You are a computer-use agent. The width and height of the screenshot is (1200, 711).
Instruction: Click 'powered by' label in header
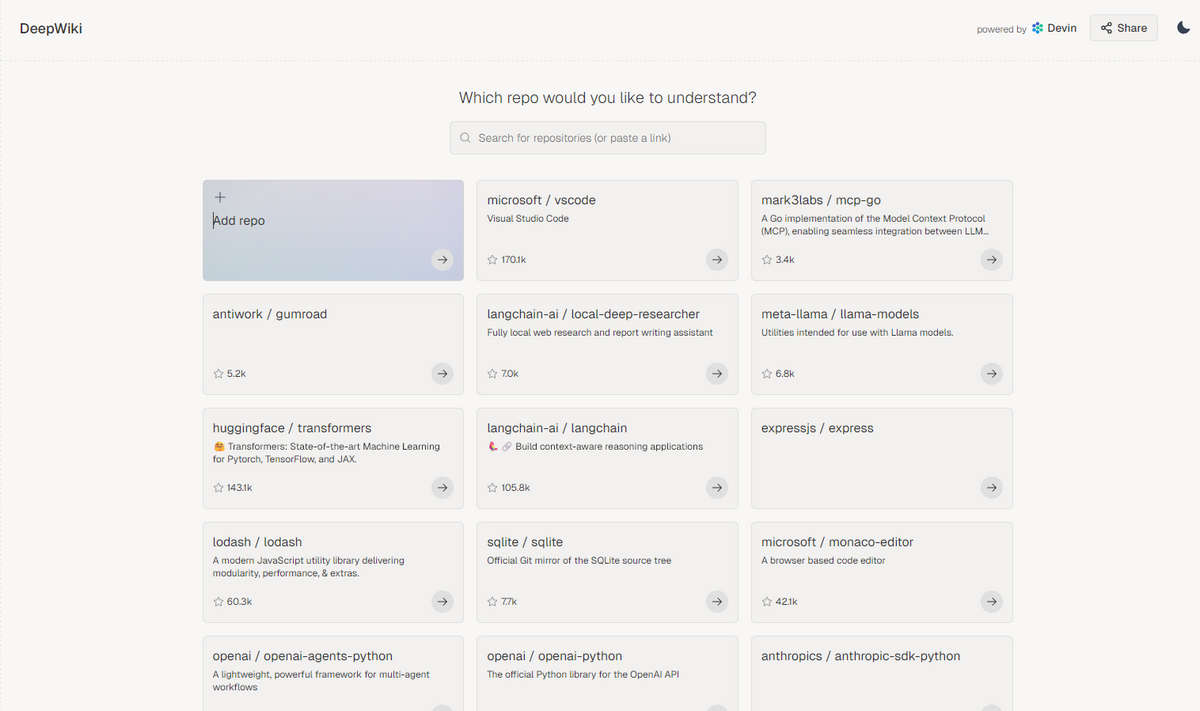coord(1002,29)
